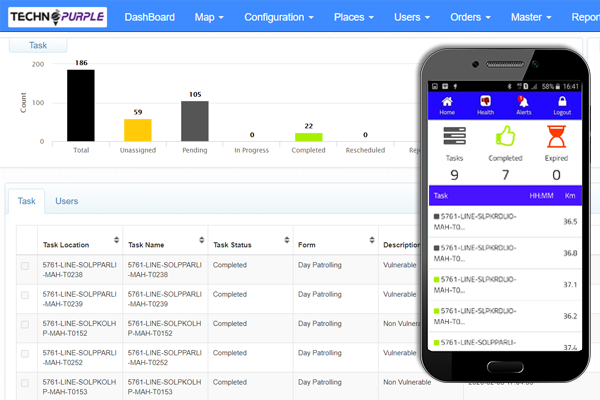600x400 pixels.
Task: Click Task Location cell SOLPPARLI-MAH-T0238
Action: tap(80, 269)
